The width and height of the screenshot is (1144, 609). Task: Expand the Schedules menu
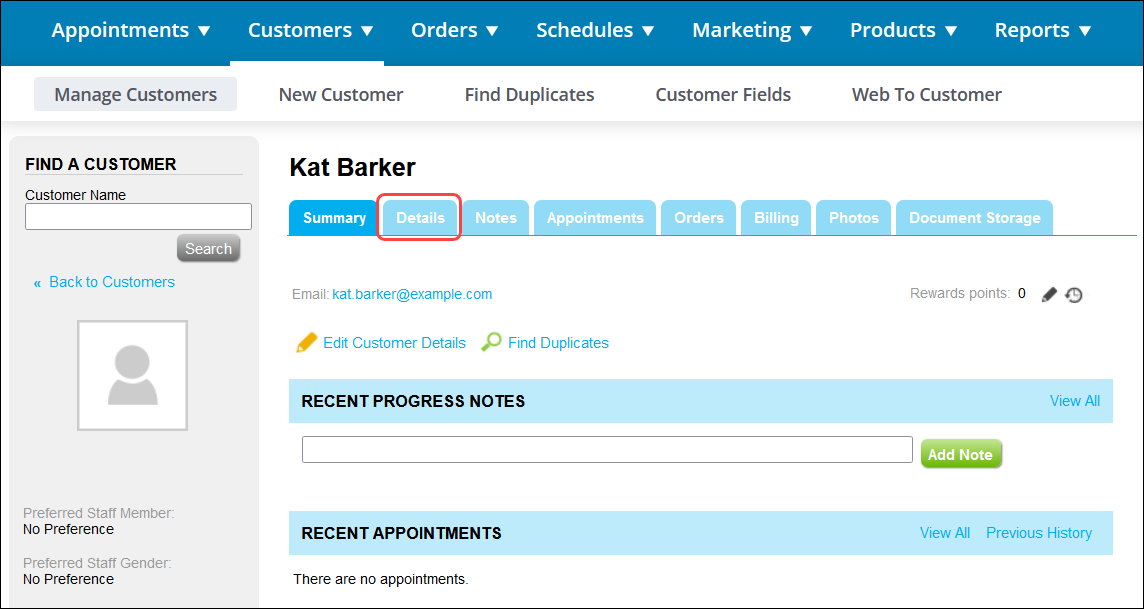pos(595,31)
